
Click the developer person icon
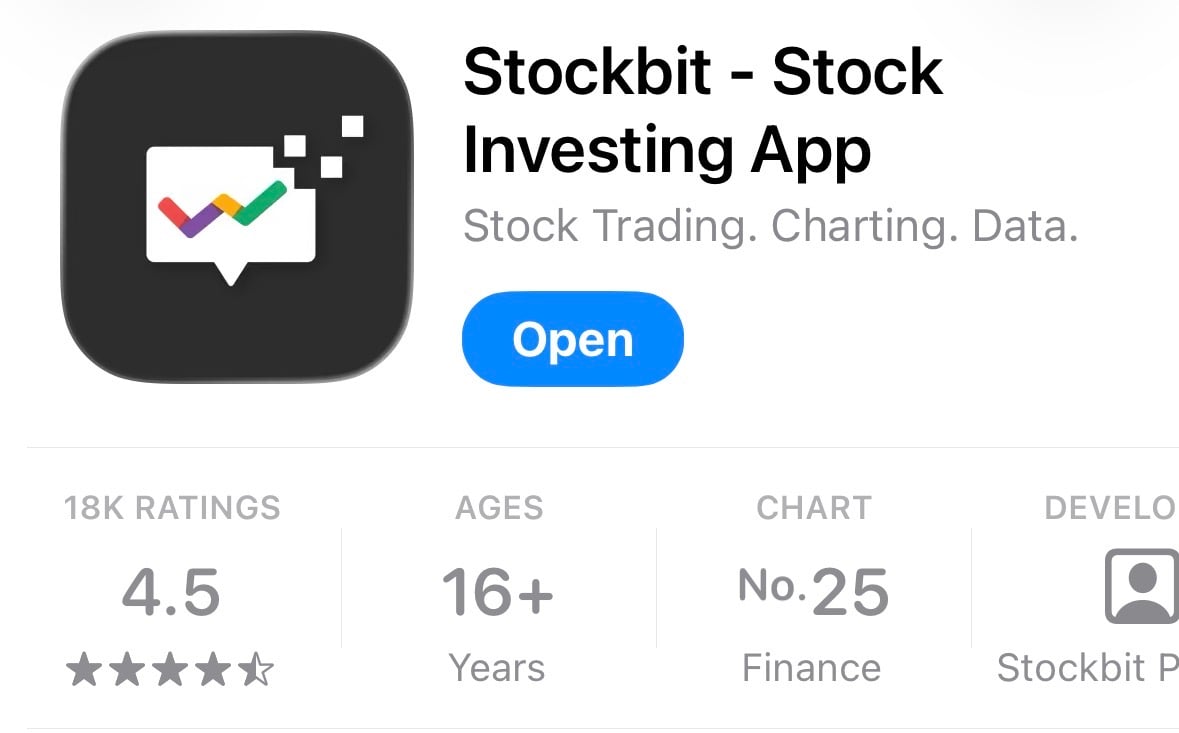point(1141,586)
